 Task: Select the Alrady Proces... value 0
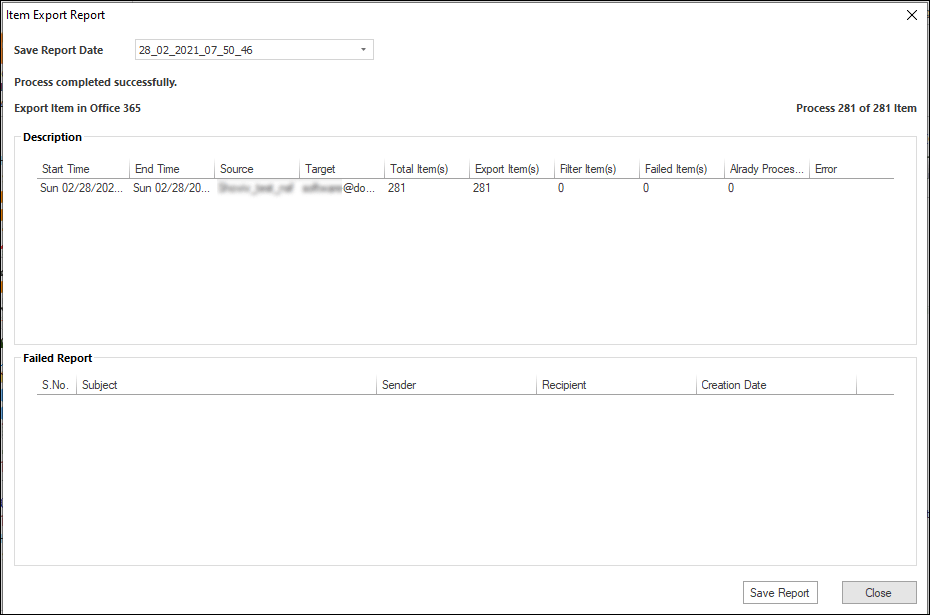731,188
